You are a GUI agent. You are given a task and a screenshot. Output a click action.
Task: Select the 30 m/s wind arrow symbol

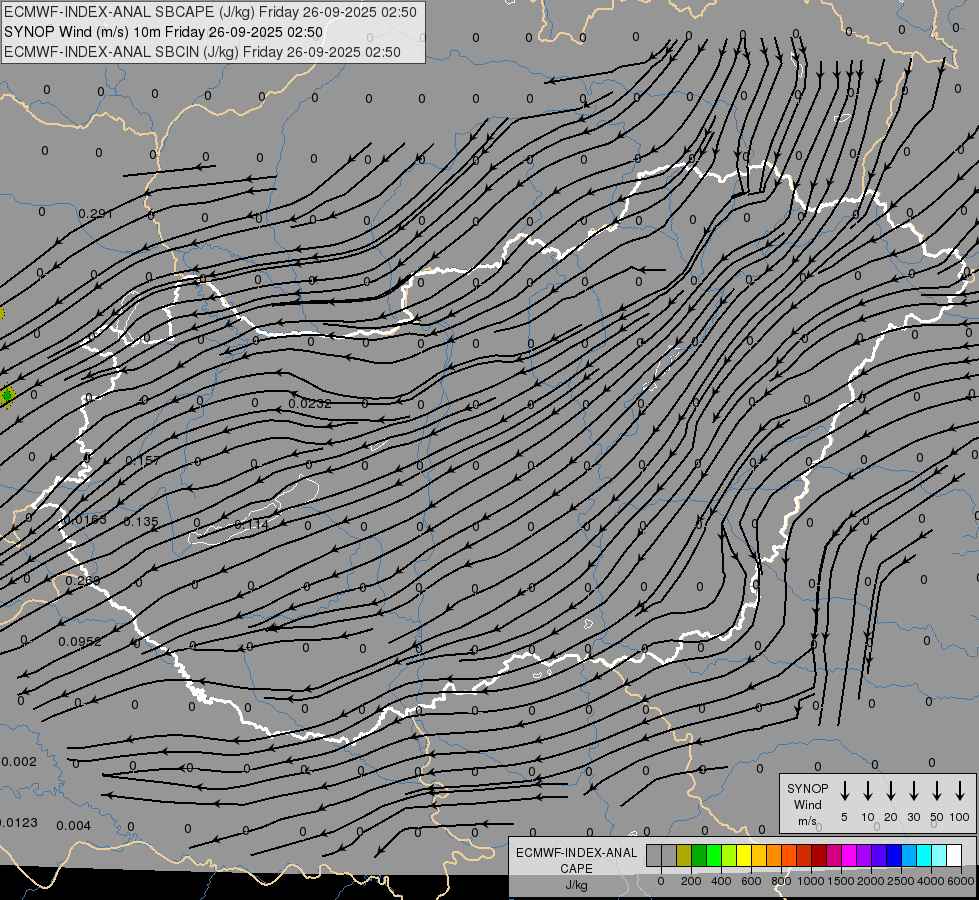click(913, 791)
